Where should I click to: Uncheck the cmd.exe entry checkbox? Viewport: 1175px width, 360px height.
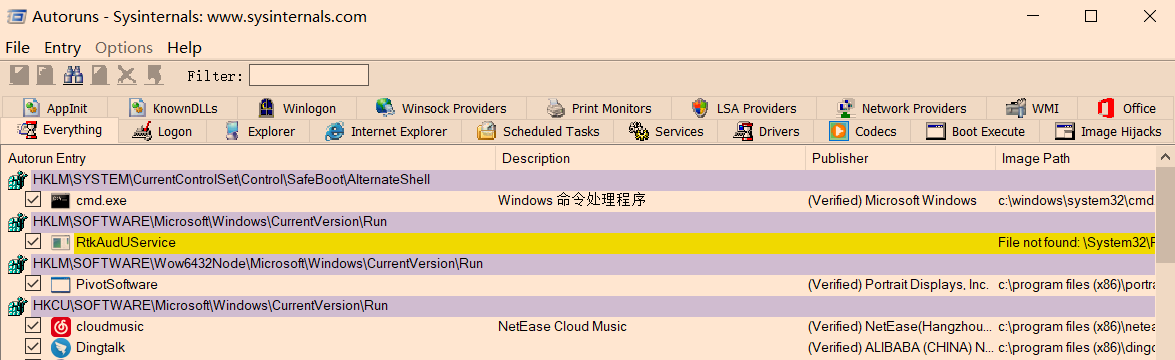[32, 200]
